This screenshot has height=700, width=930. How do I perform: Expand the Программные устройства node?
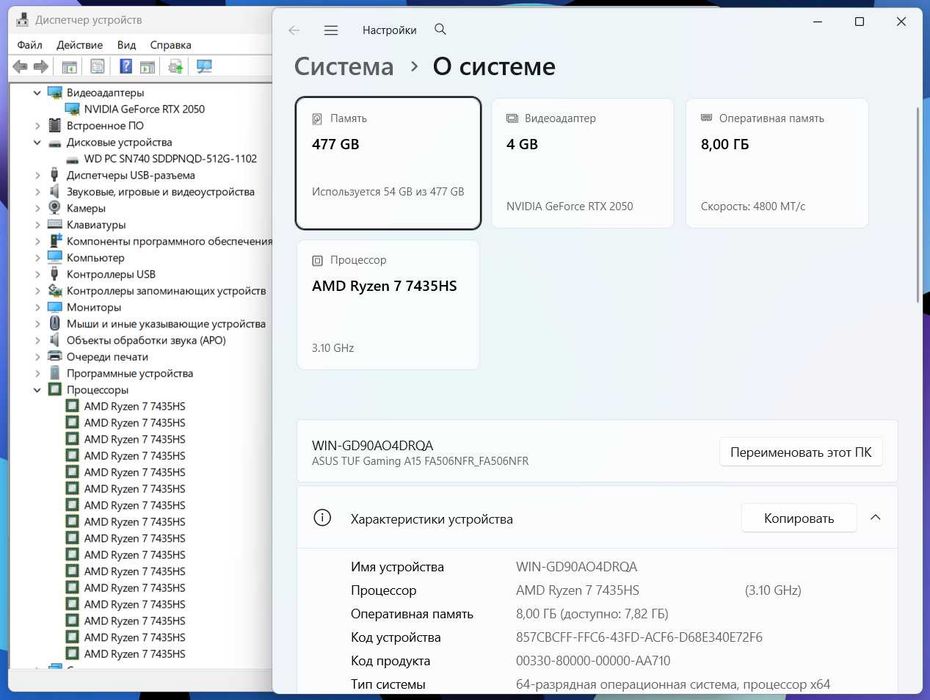click(x=37, y=373)
